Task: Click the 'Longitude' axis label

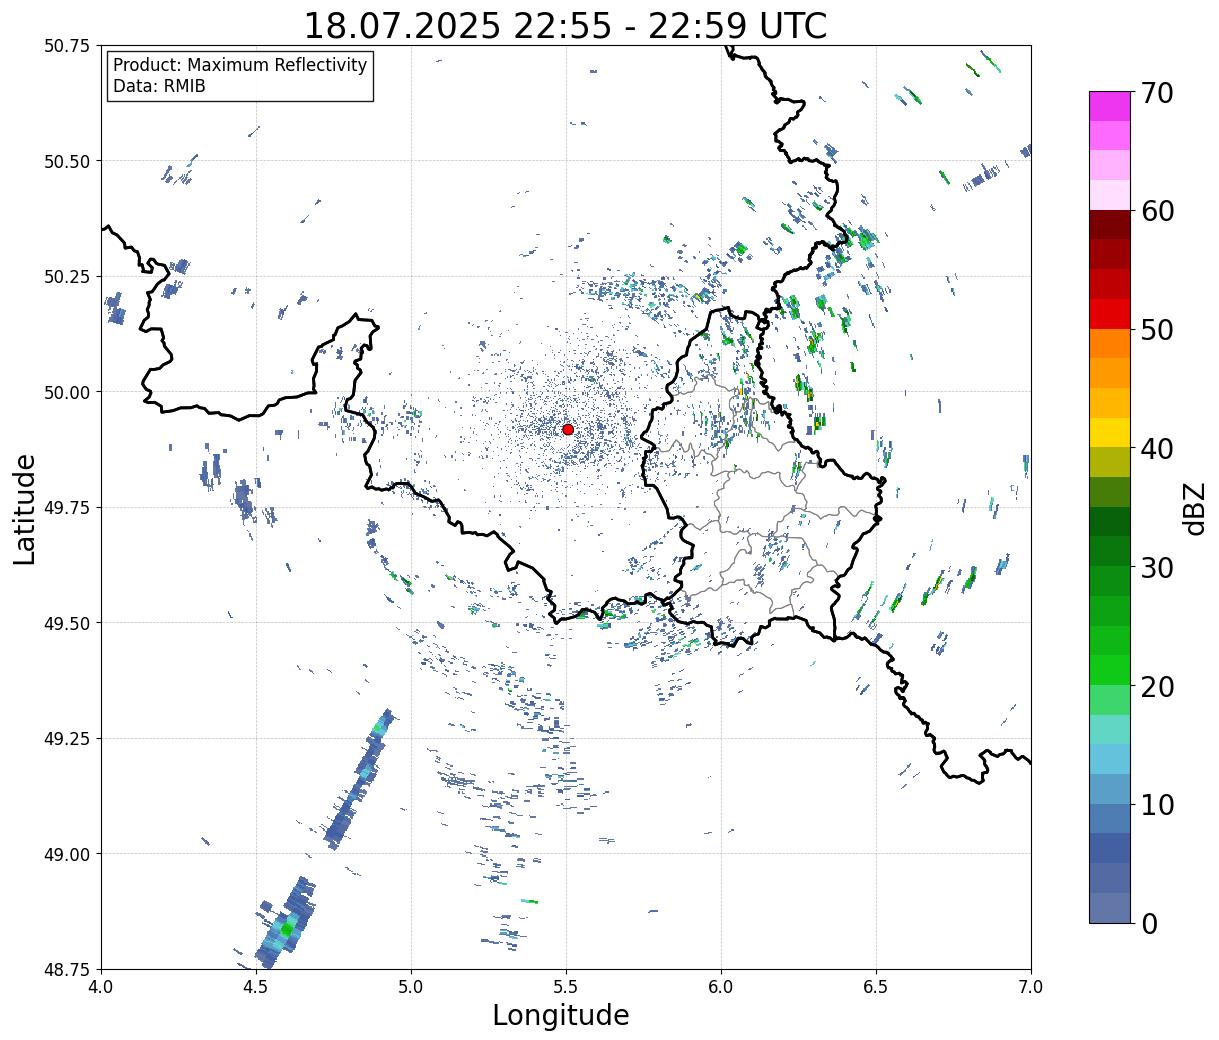Action: pyautogui.click(x=561, y=1015)
